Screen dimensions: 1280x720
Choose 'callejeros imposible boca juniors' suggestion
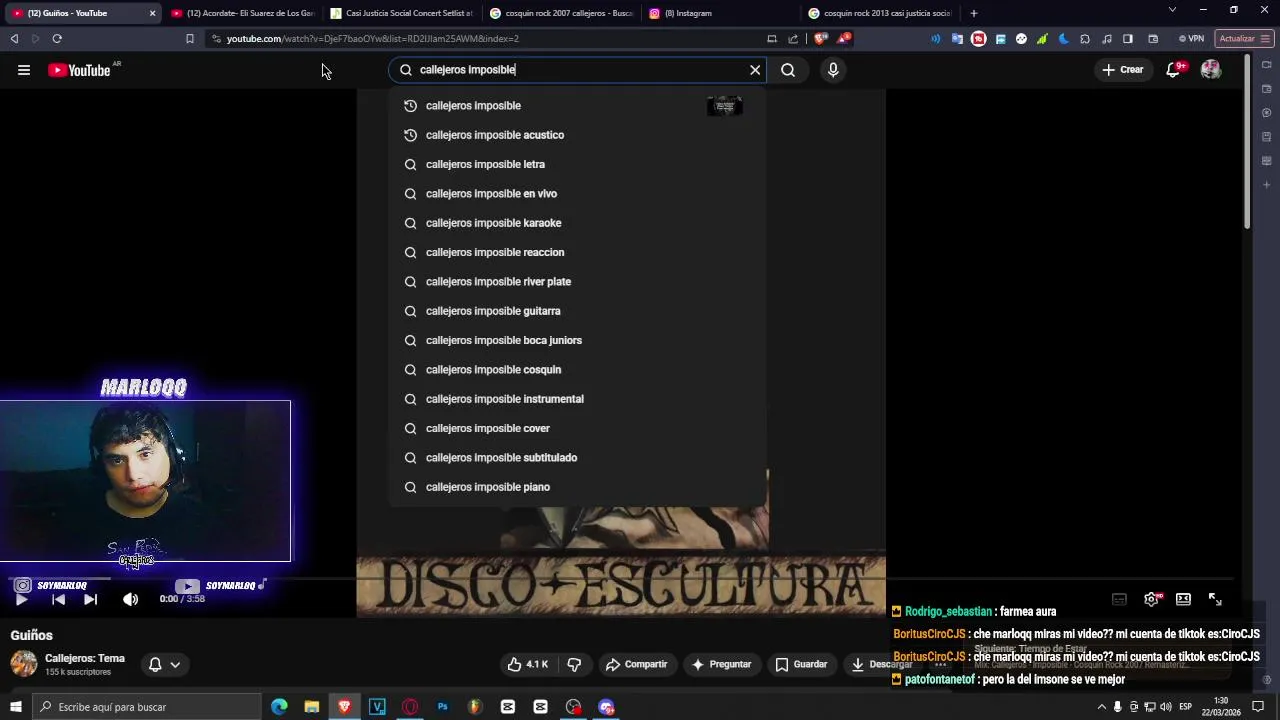click(578, 340)
